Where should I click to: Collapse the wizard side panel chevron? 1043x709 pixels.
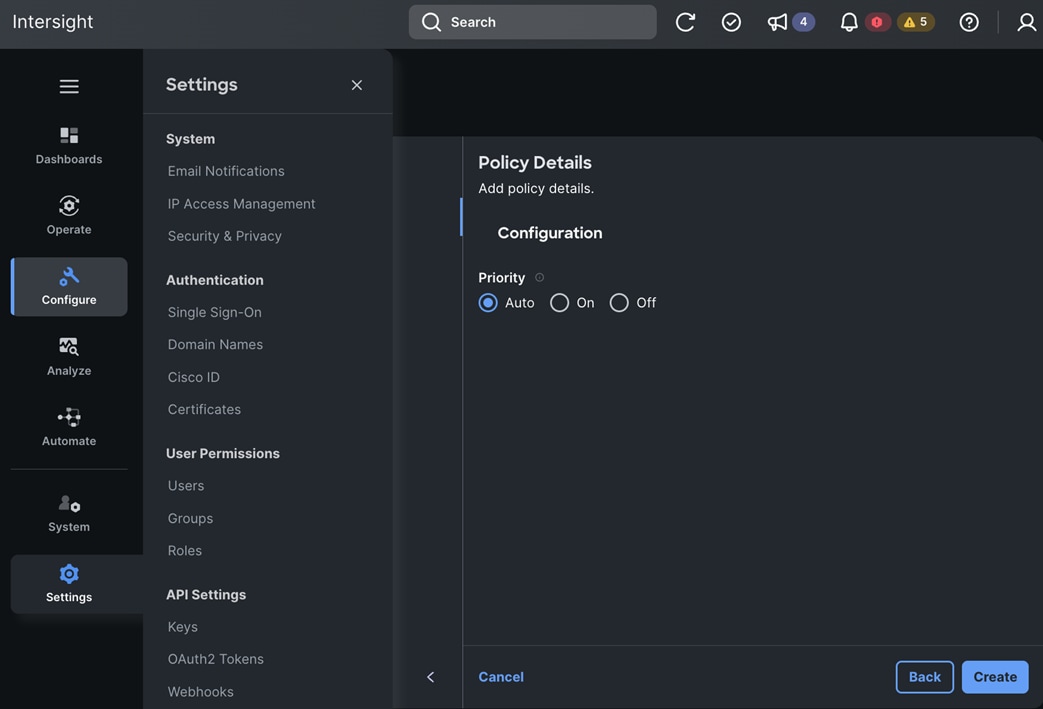tap(430, 677)
